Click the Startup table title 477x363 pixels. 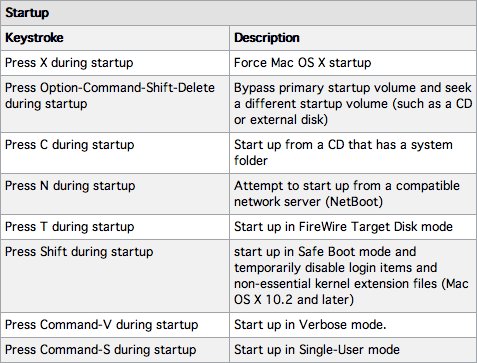coord(27,13)
